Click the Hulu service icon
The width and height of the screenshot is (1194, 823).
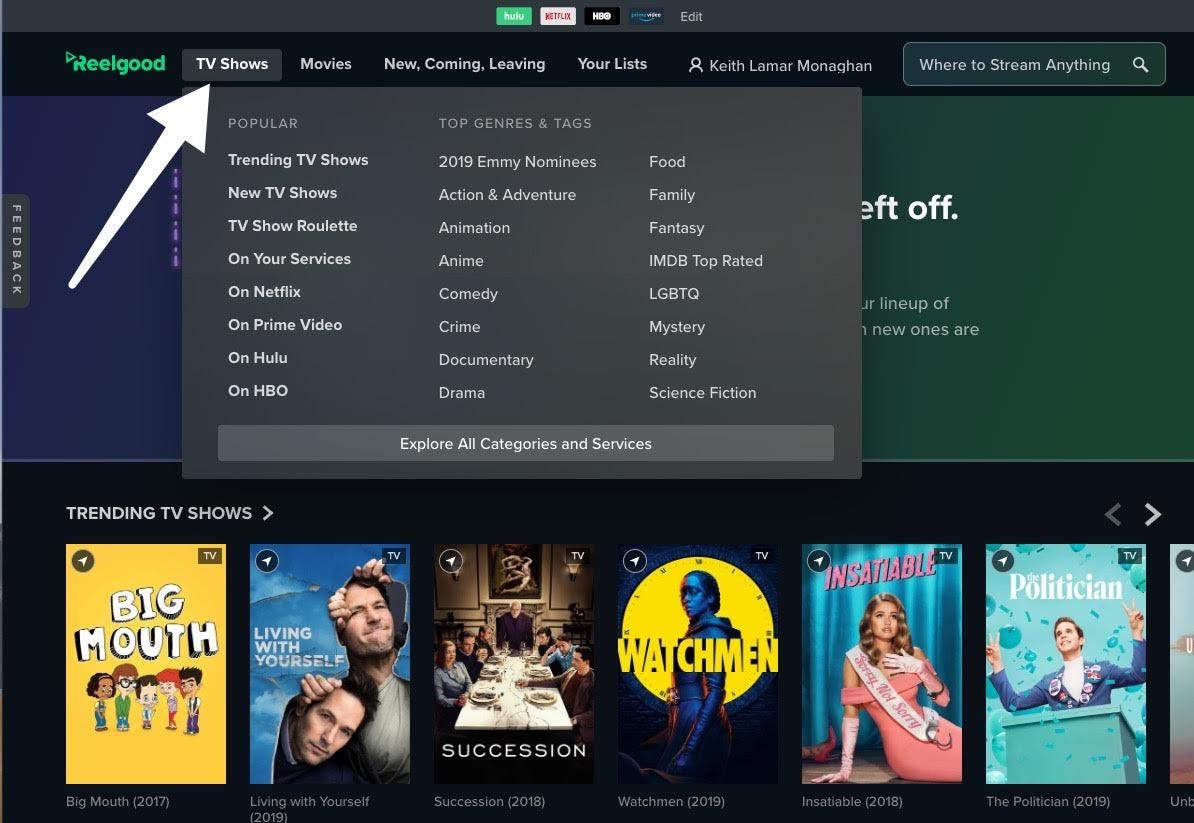(514, 16)
